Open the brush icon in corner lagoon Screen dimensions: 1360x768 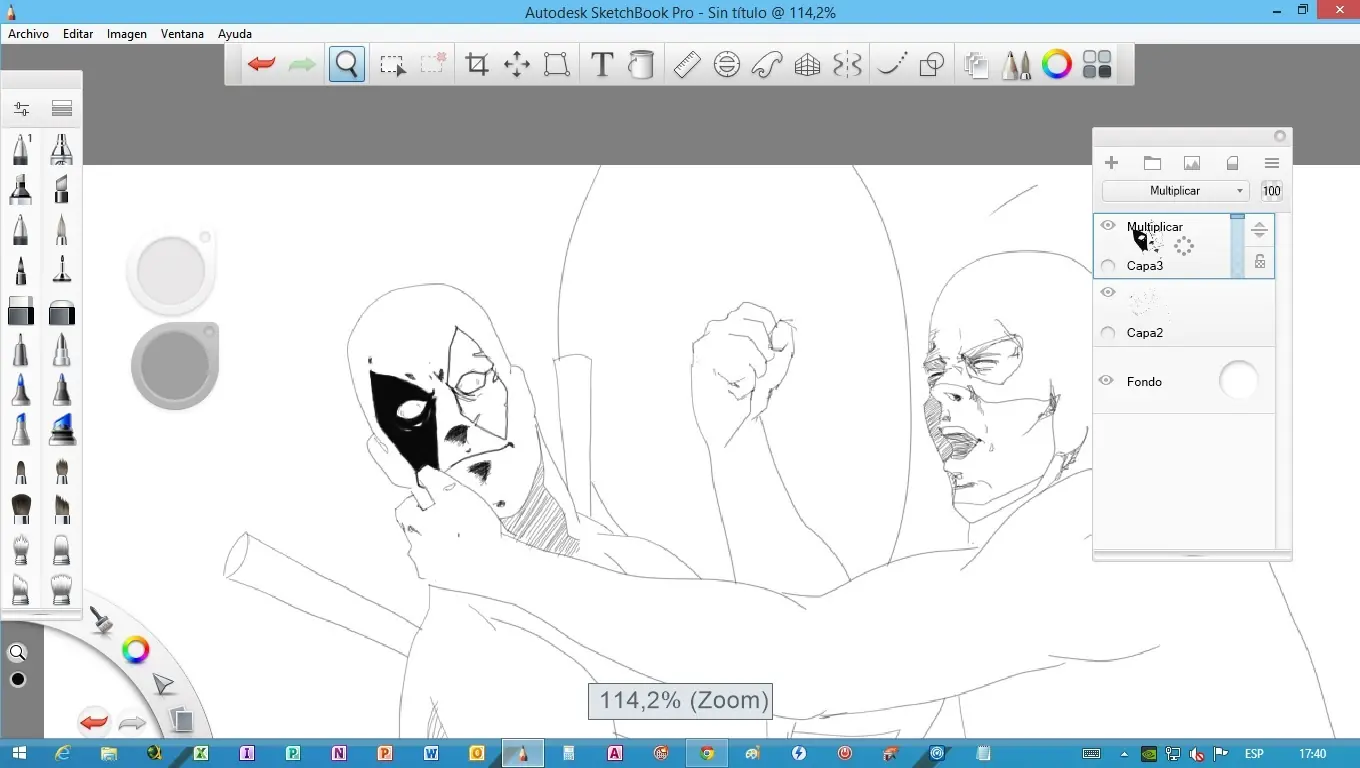click(101, 621)
